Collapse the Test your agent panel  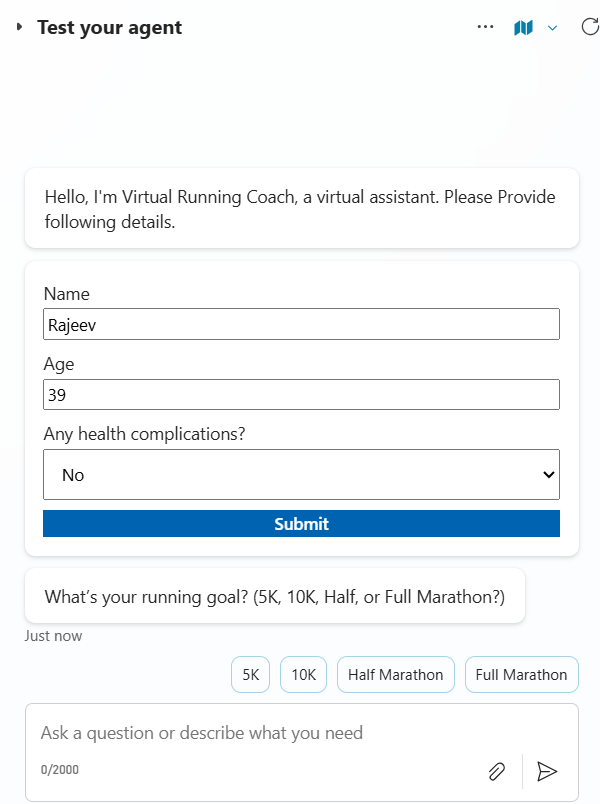click(x=19, y=27)
